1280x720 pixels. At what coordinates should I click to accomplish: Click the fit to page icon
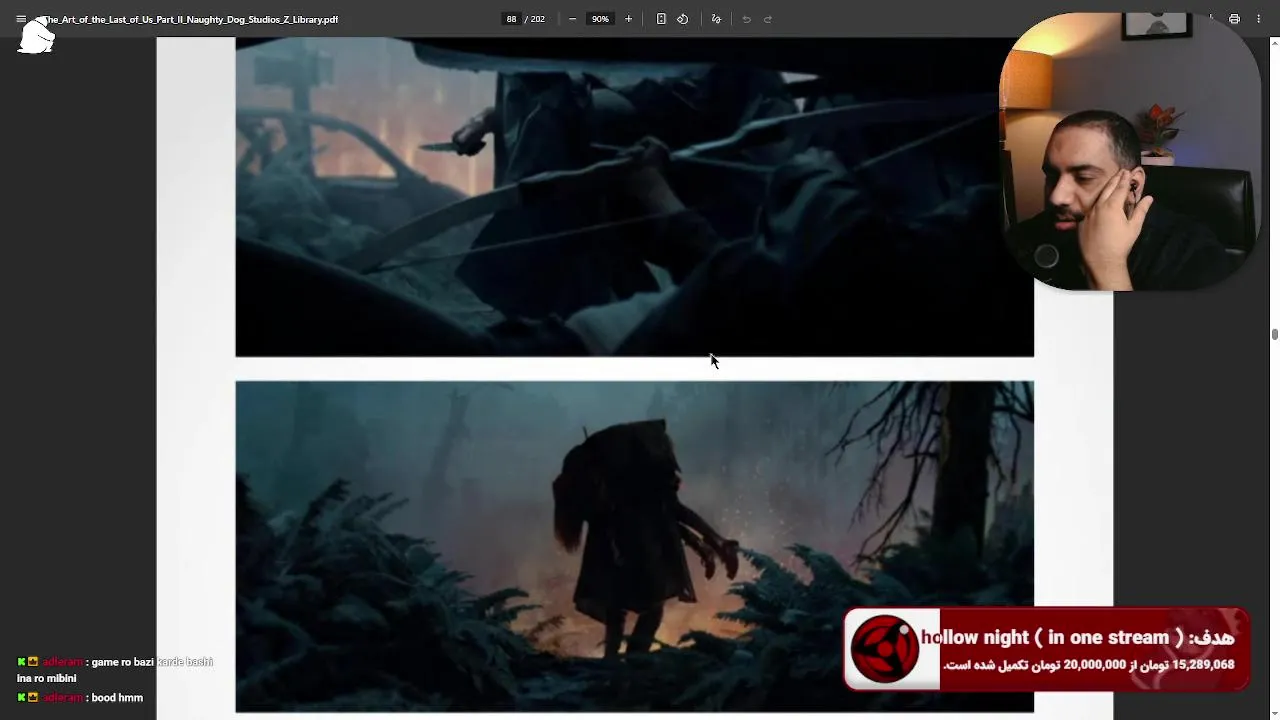[661, 19]
